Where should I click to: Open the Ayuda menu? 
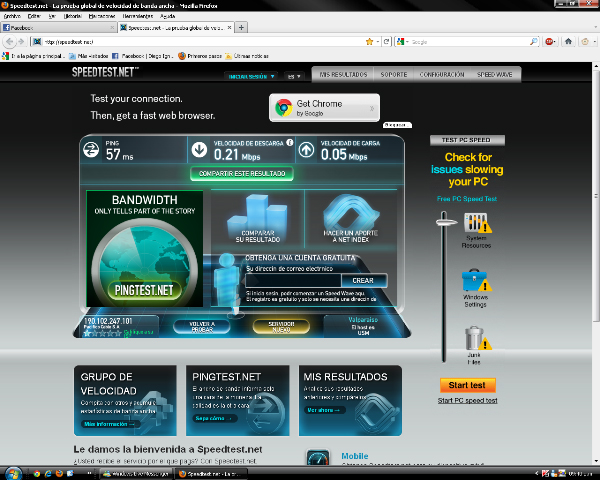[x=168, y=16]
